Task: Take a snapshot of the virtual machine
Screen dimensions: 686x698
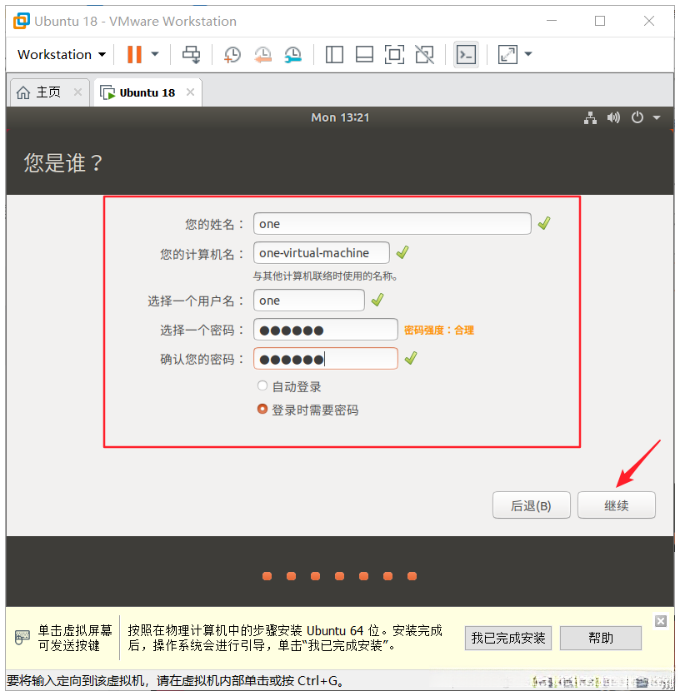Action: pyautogui.click(x=232, y=55)
